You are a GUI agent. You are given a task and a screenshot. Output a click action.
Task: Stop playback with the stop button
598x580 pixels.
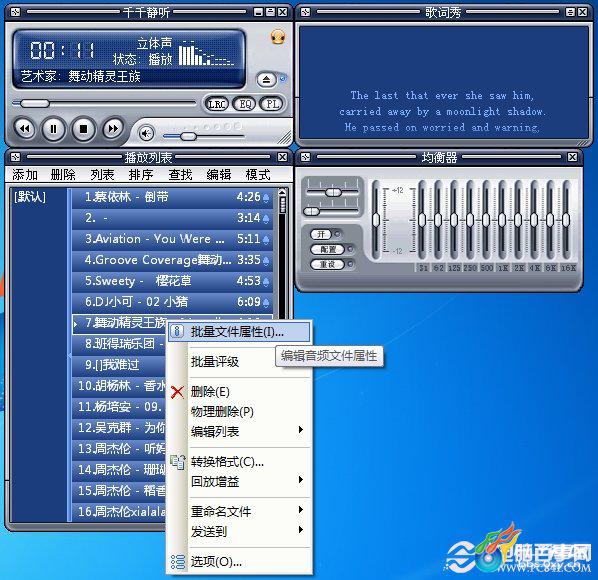pos(84,129)
